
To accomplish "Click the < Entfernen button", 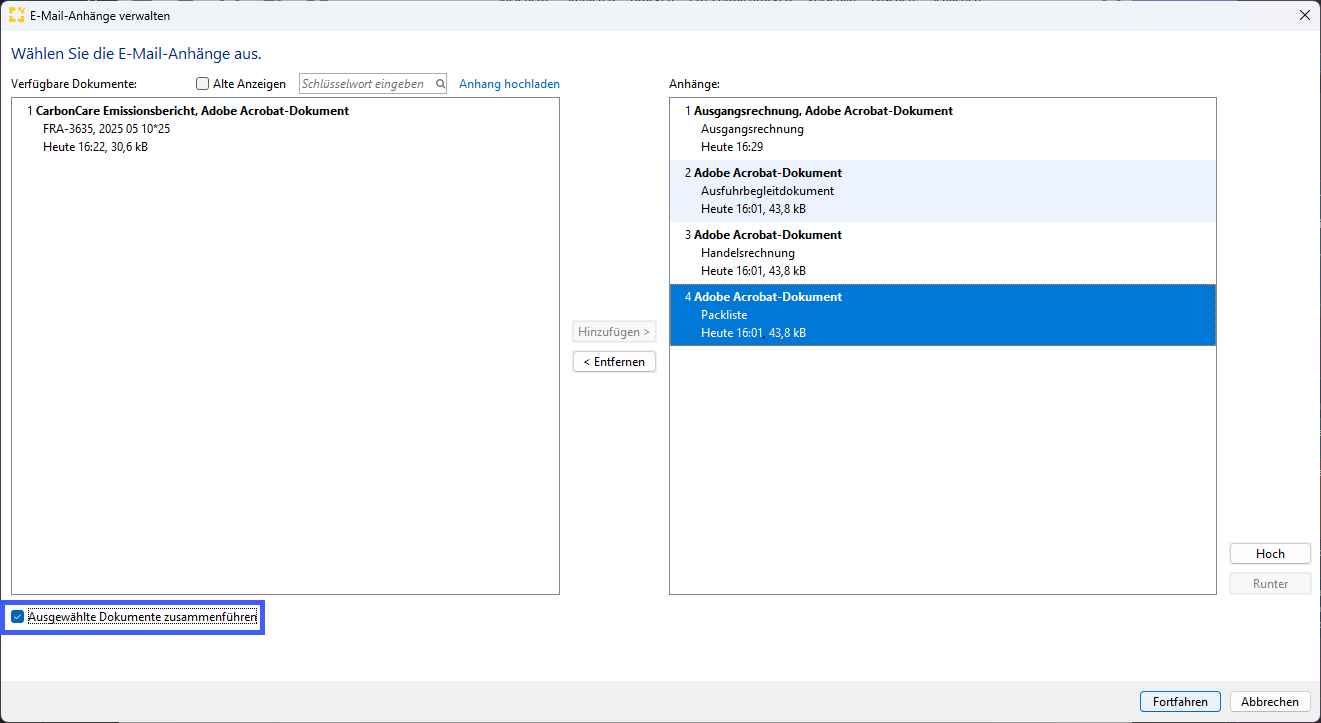I will click(x=614, y=361).
